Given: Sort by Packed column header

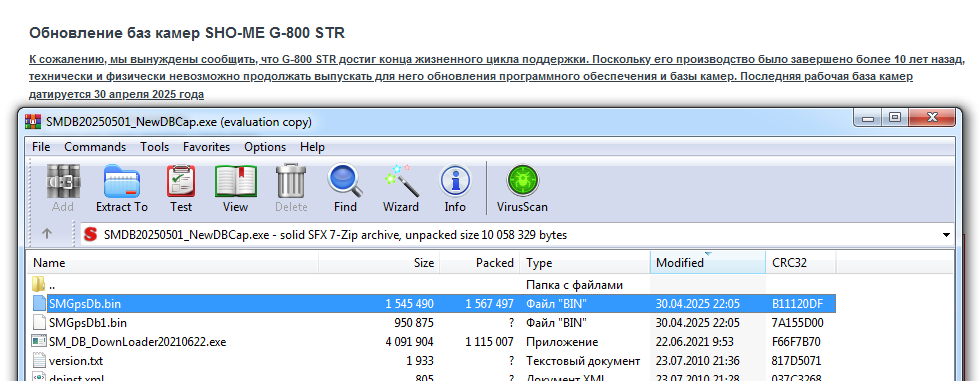Looking at the screenshot, I should tap(480, 263).
